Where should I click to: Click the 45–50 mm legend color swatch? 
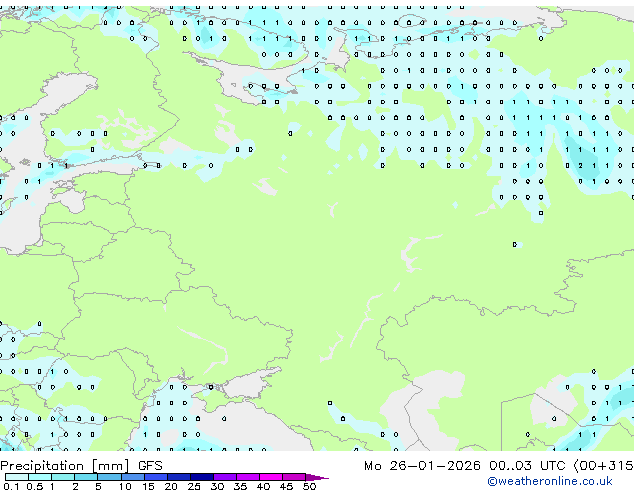294,477
